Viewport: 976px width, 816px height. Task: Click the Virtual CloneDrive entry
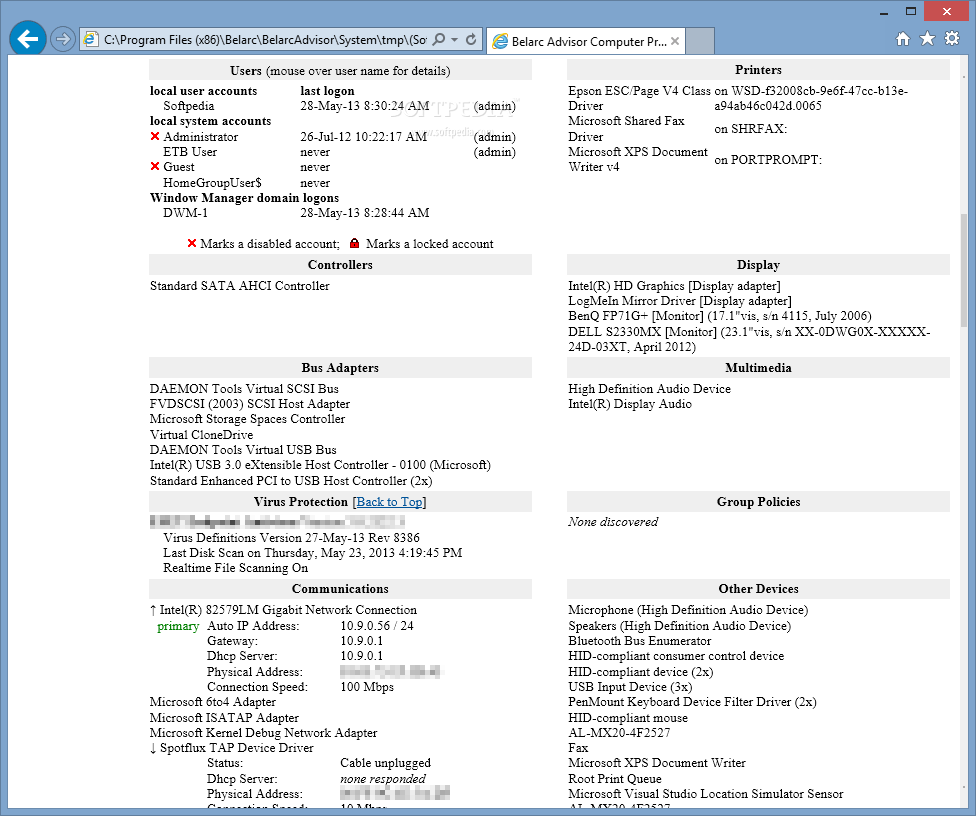(x=201, y=434)
